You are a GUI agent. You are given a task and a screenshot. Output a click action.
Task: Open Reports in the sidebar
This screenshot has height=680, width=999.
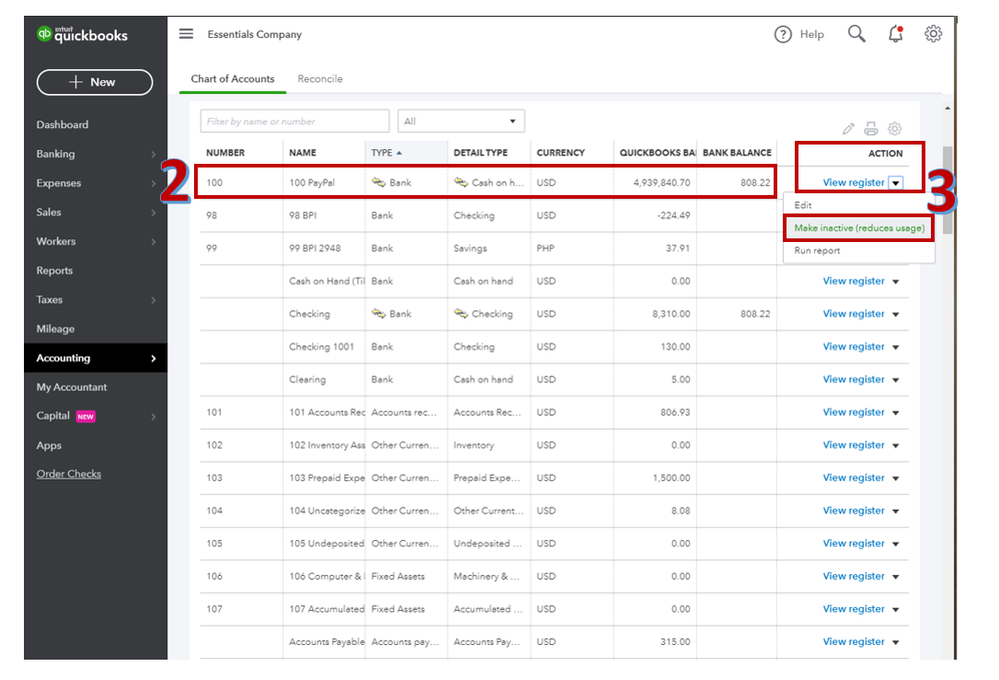click(55, 271)
